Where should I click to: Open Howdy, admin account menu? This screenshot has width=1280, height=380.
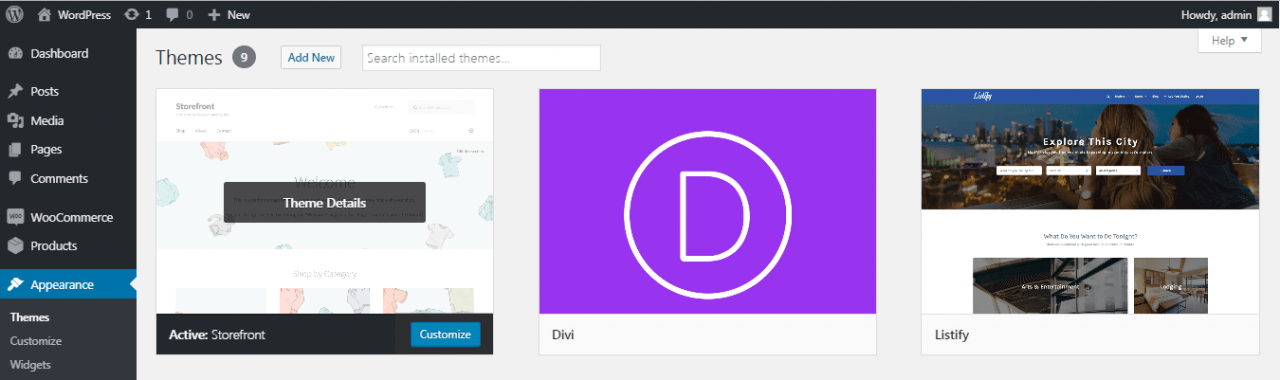pos(1215,15)
